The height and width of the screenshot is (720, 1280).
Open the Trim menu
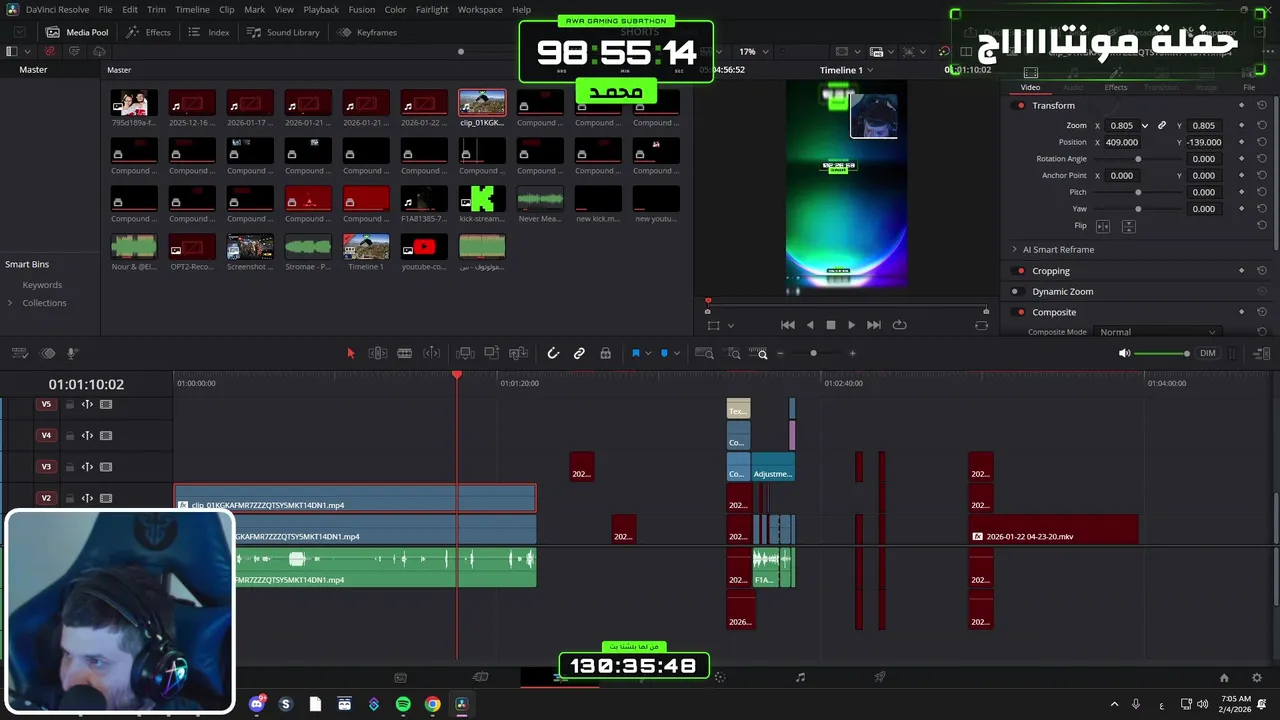coord(156,9)
